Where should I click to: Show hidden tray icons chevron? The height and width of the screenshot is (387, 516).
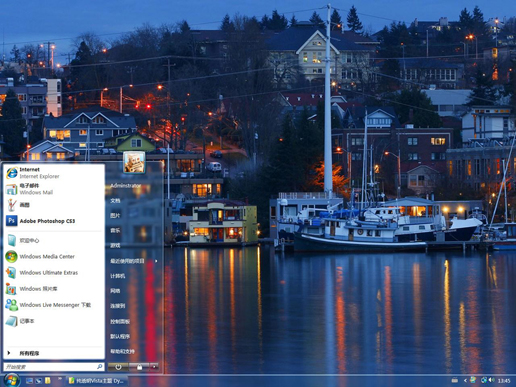(x=465, y=380)
